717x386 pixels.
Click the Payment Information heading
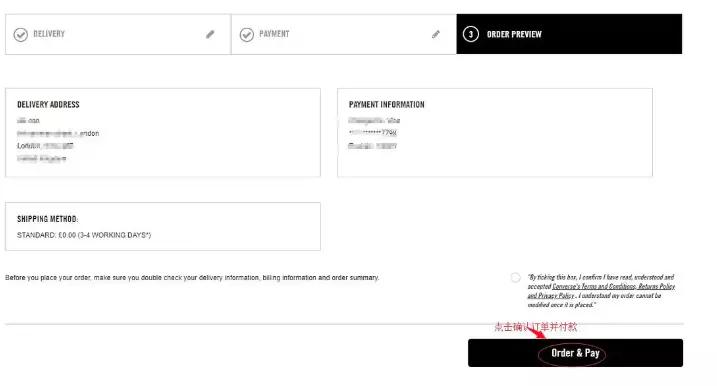point(386,105)
